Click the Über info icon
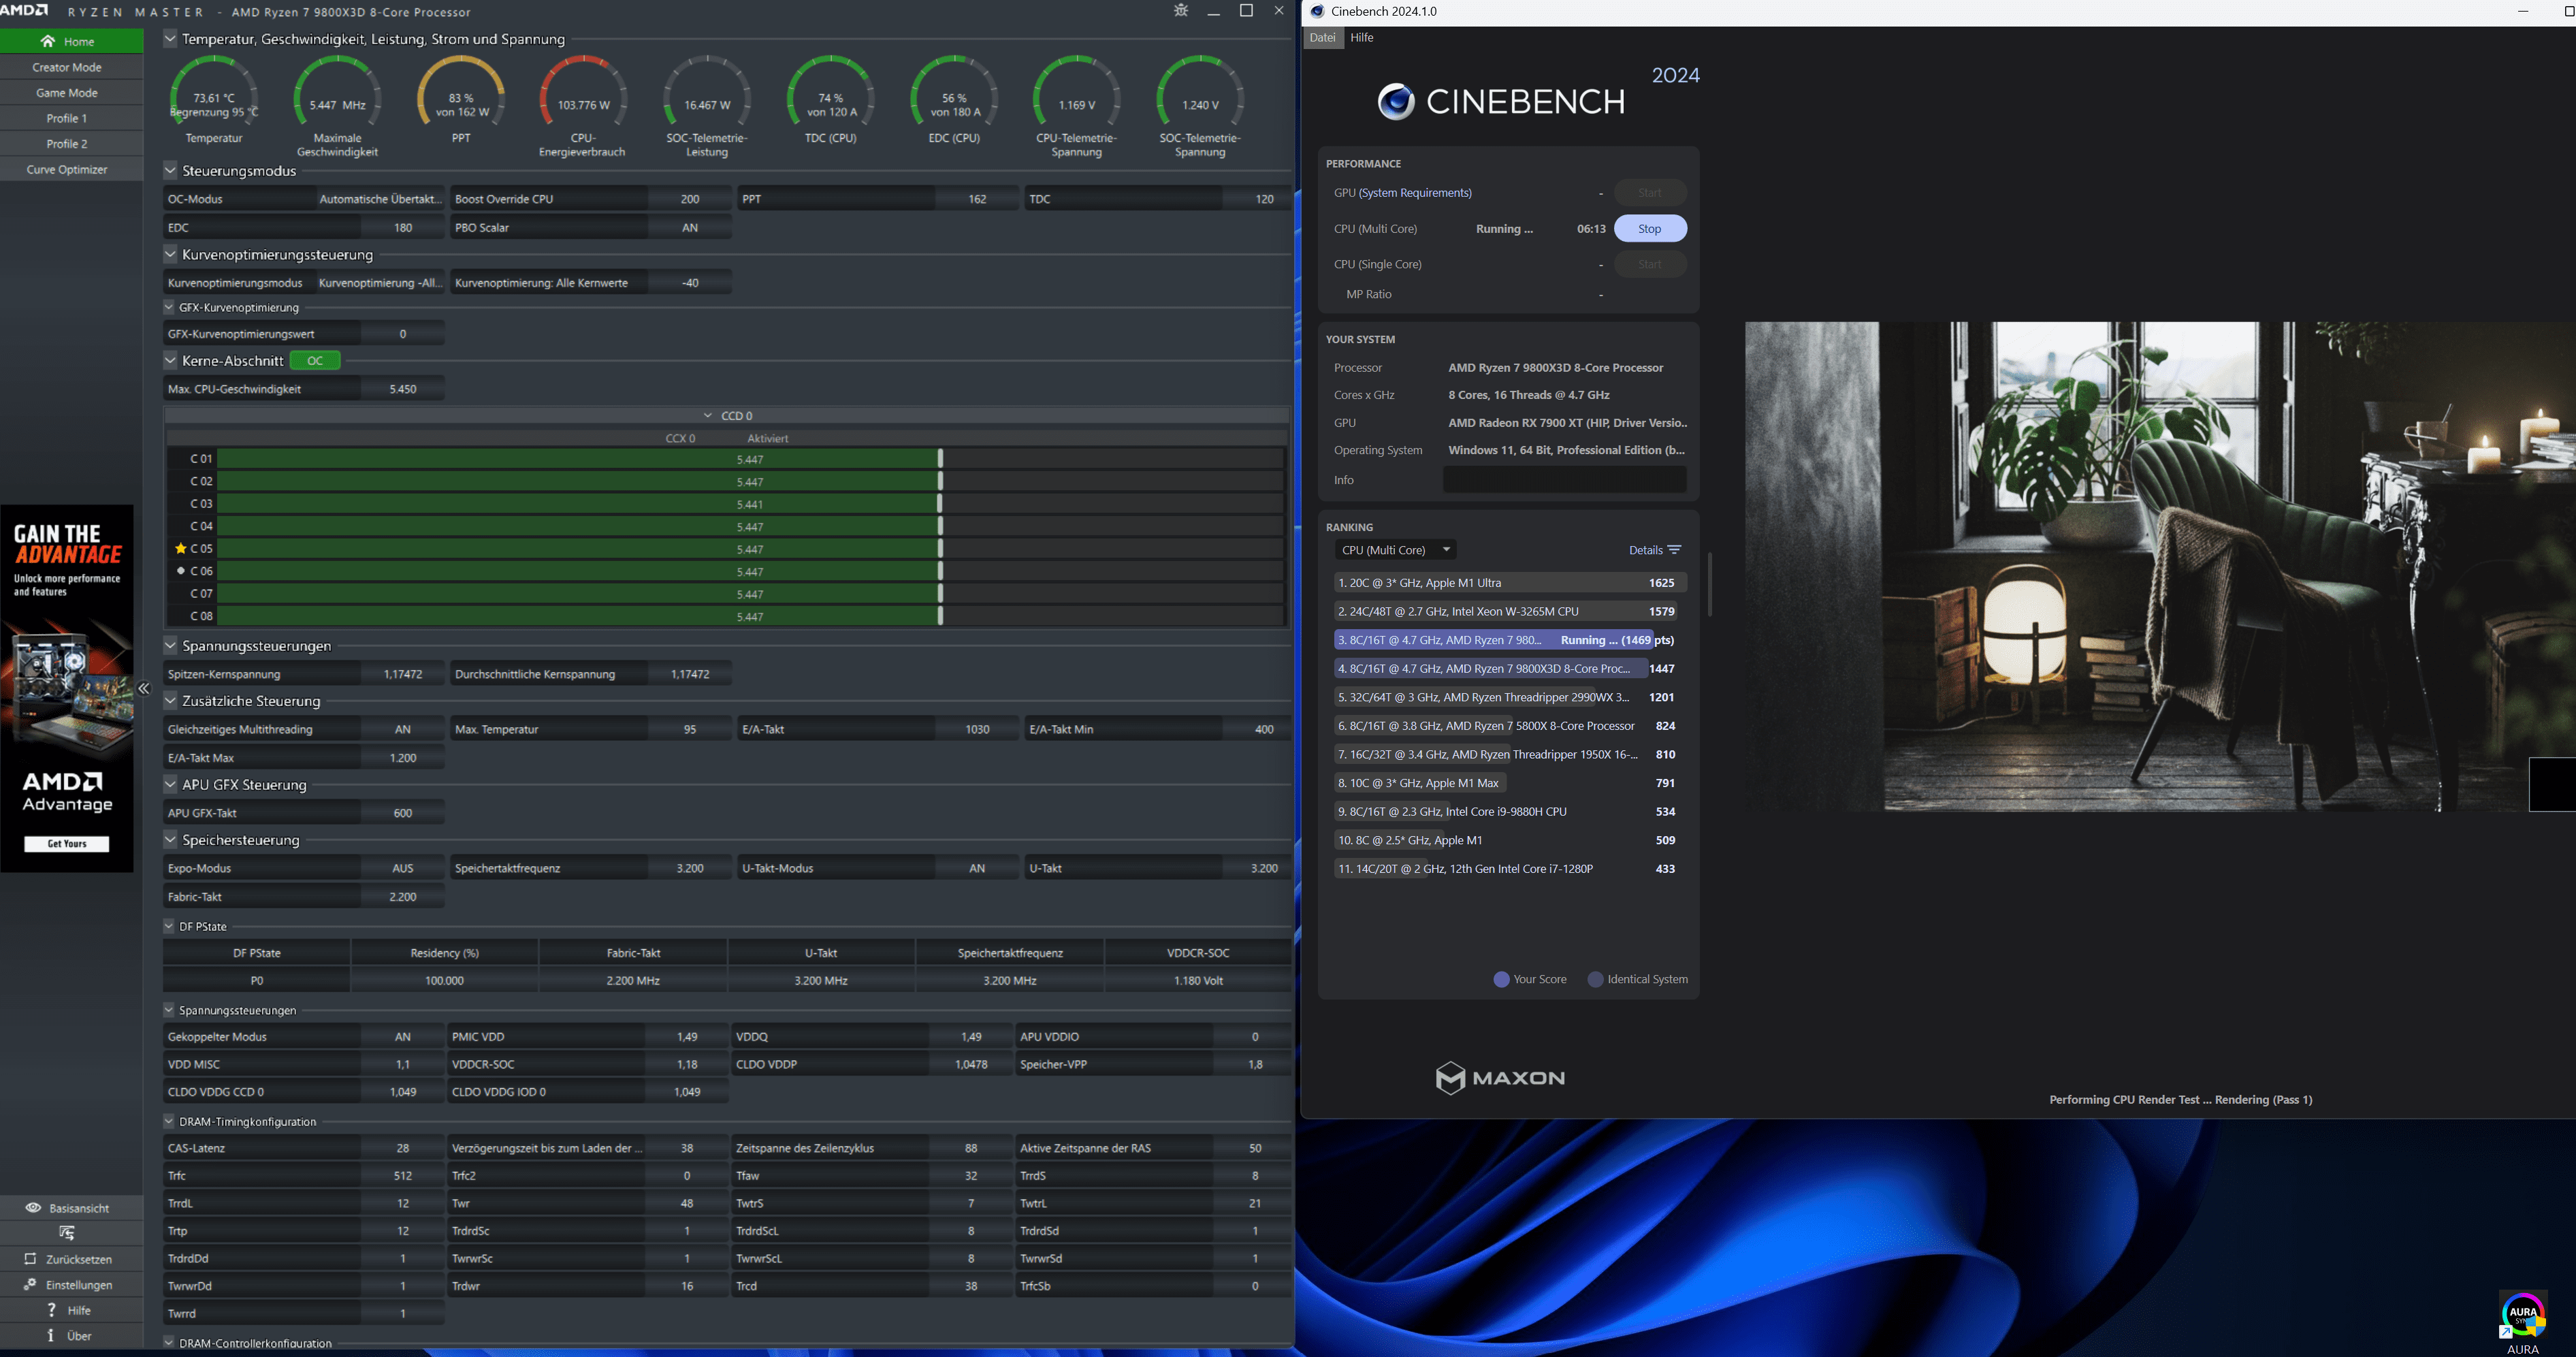This screenshot has width=2576, height=1357. point(51,1336)
